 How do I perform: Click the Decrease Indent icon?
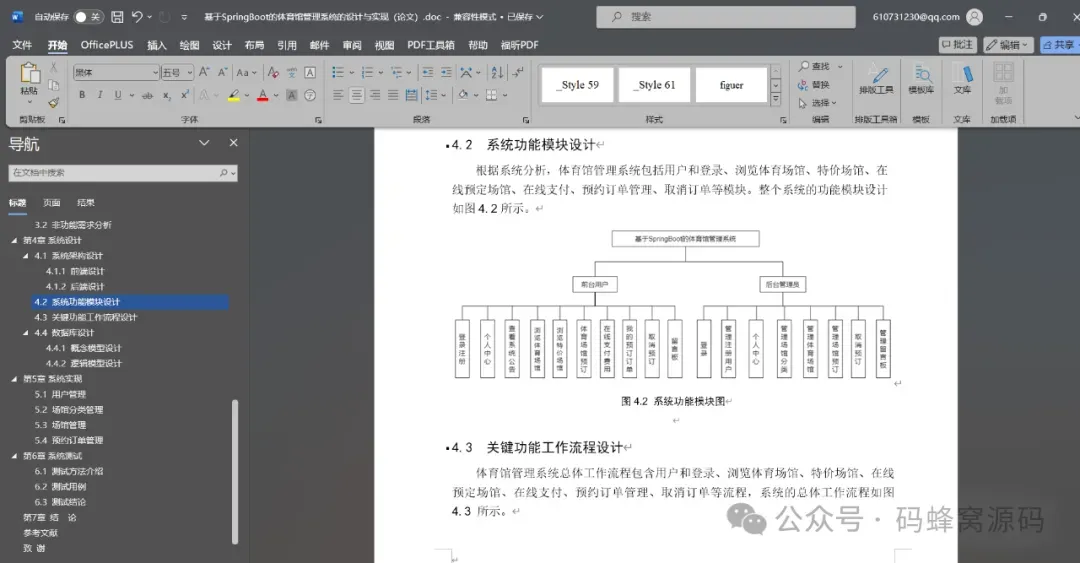428,72
